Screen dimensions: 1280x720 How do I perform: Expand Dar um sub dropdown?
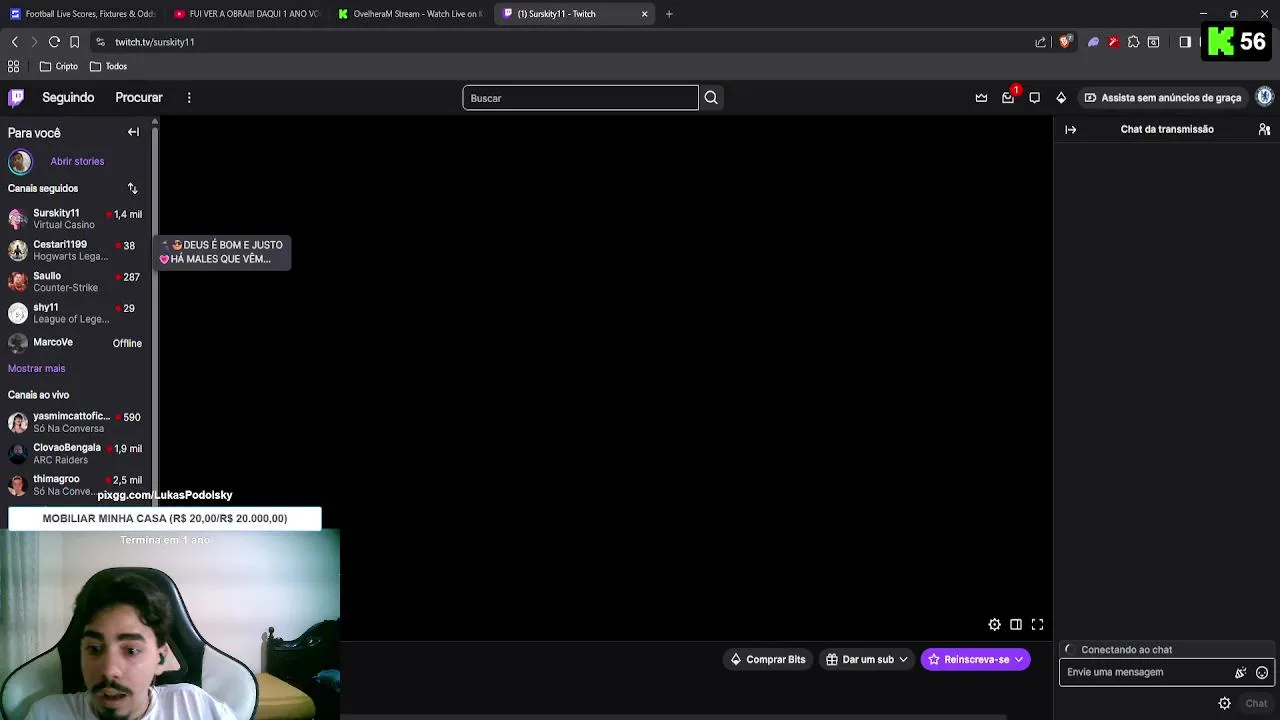866,659
